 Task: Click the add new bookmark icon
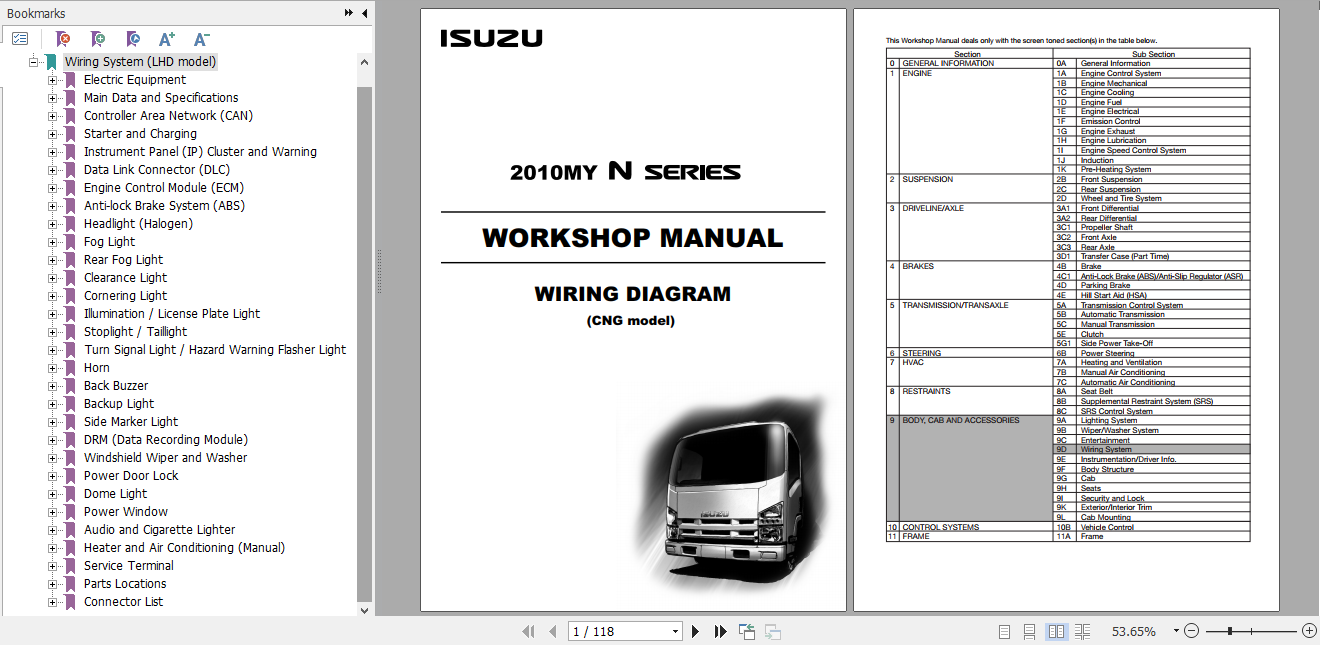pos(97,39)
